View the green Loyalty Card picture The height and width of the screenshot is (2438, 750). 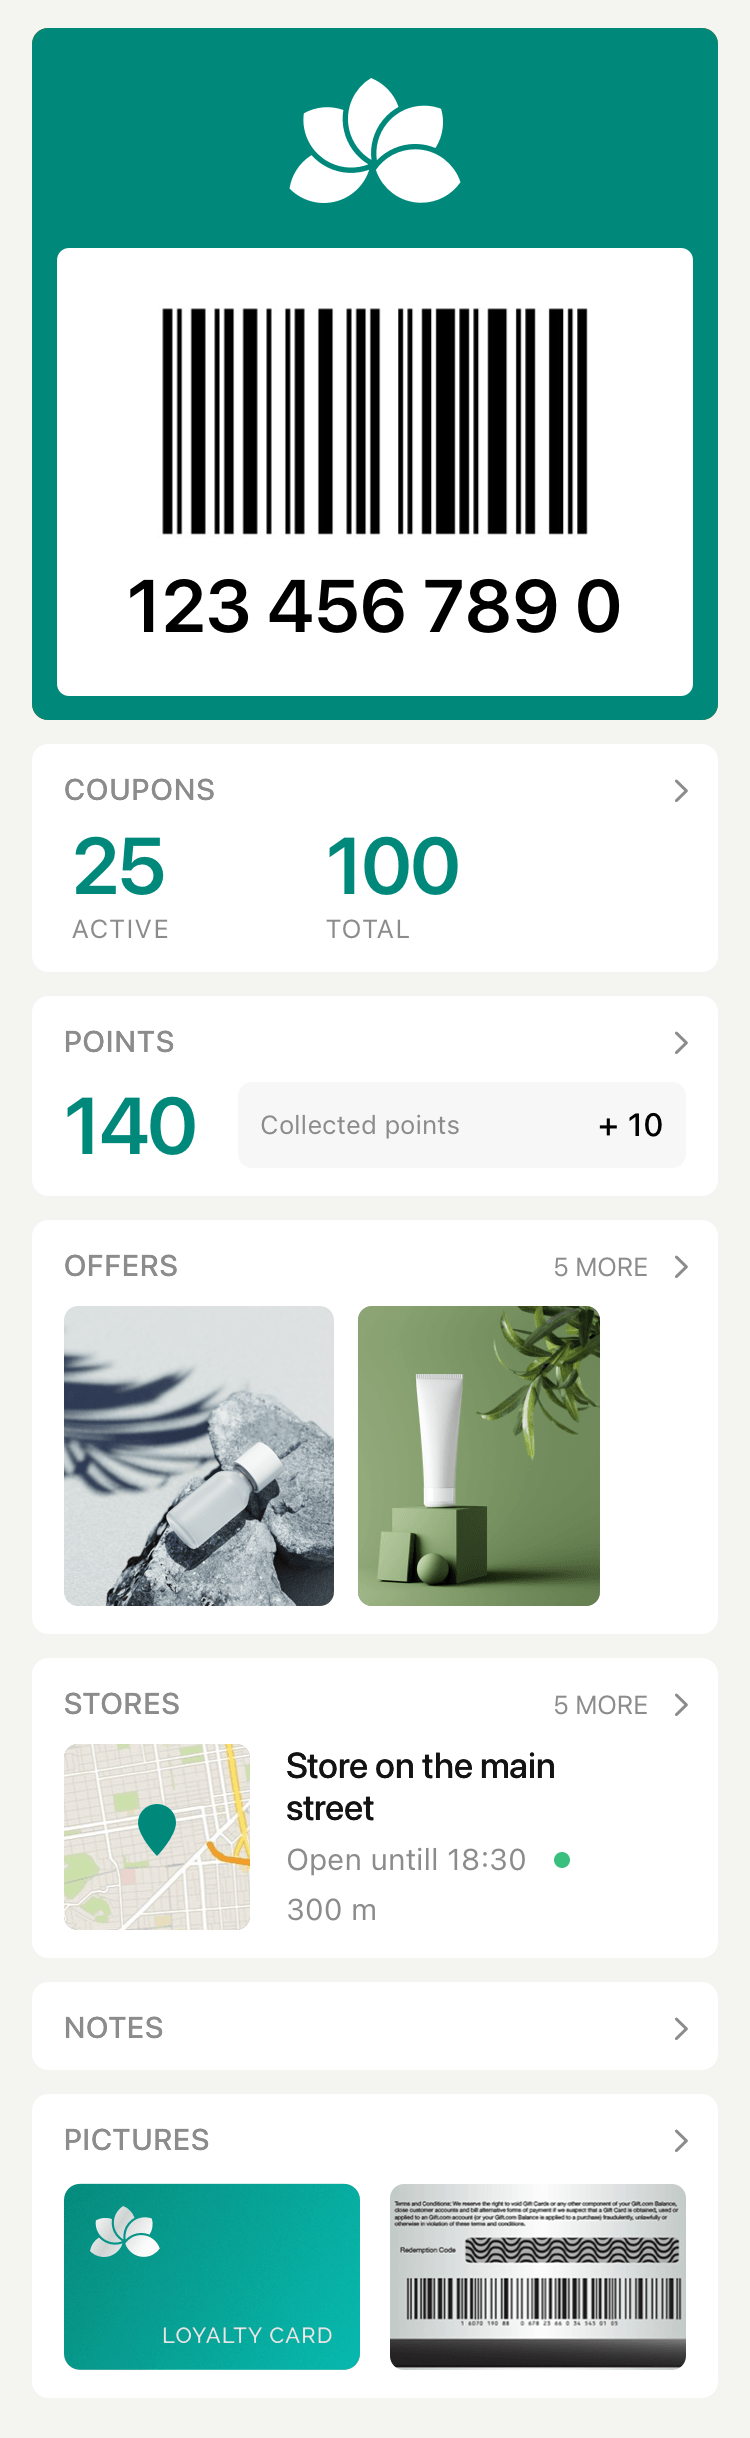(212, 2277)
